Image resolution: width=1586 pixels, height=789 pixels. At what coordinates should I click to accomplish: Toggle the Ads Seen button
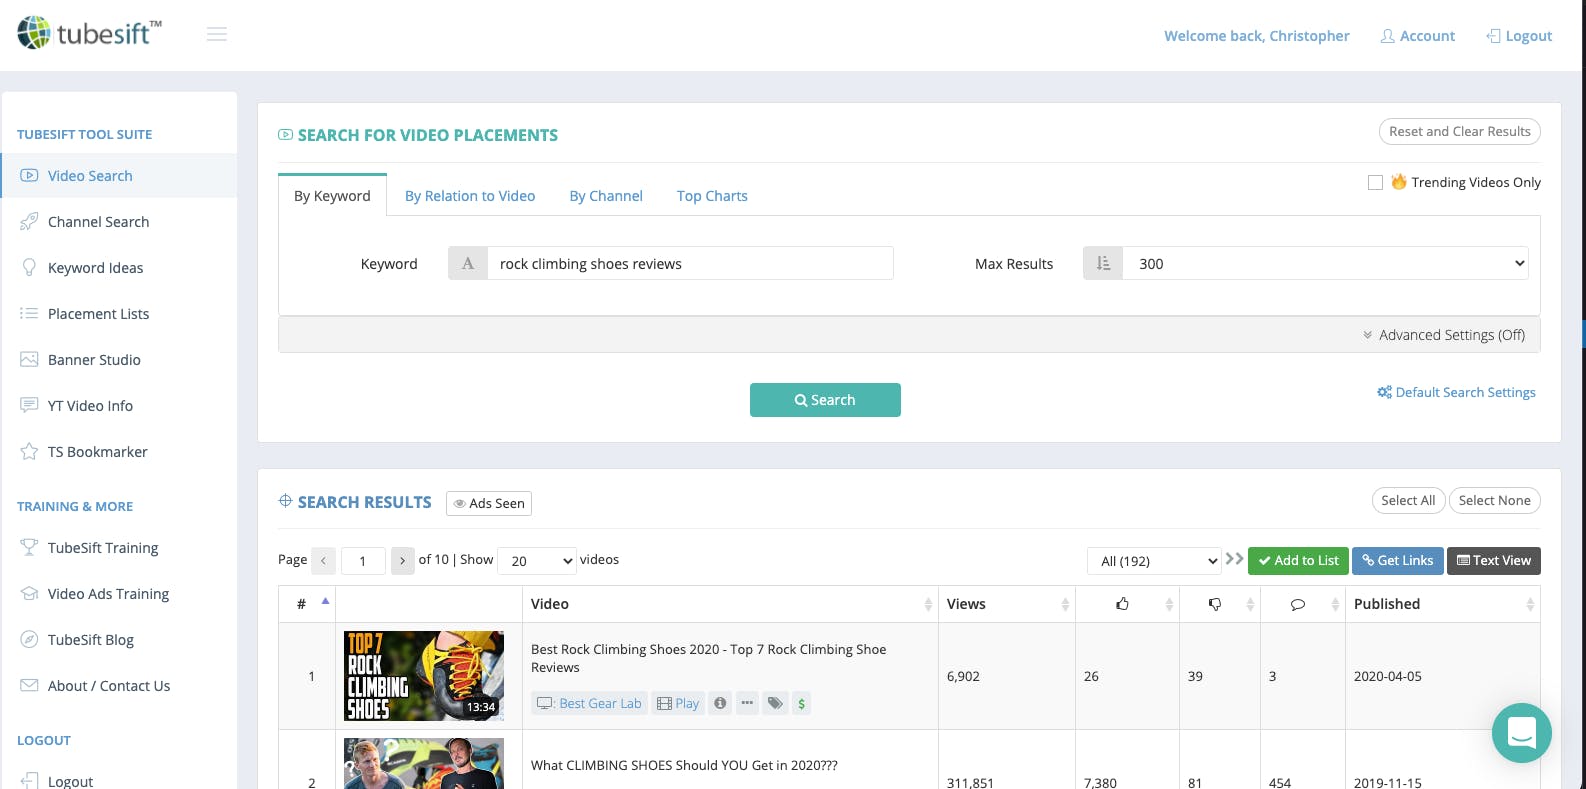[489, 503]
